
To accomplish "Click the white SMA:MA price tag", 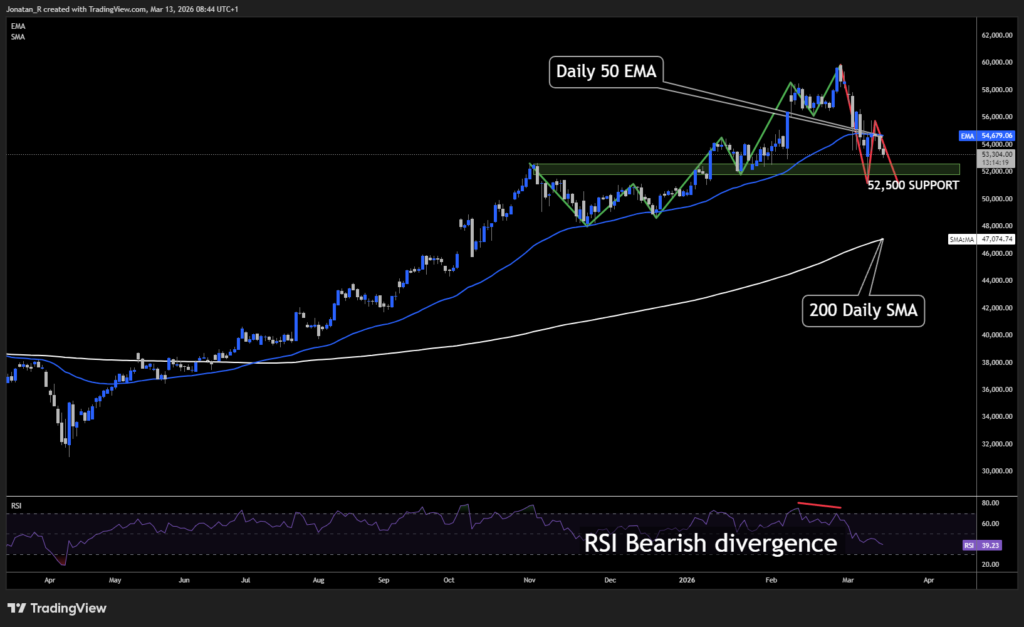I will [x=984, y=240].
